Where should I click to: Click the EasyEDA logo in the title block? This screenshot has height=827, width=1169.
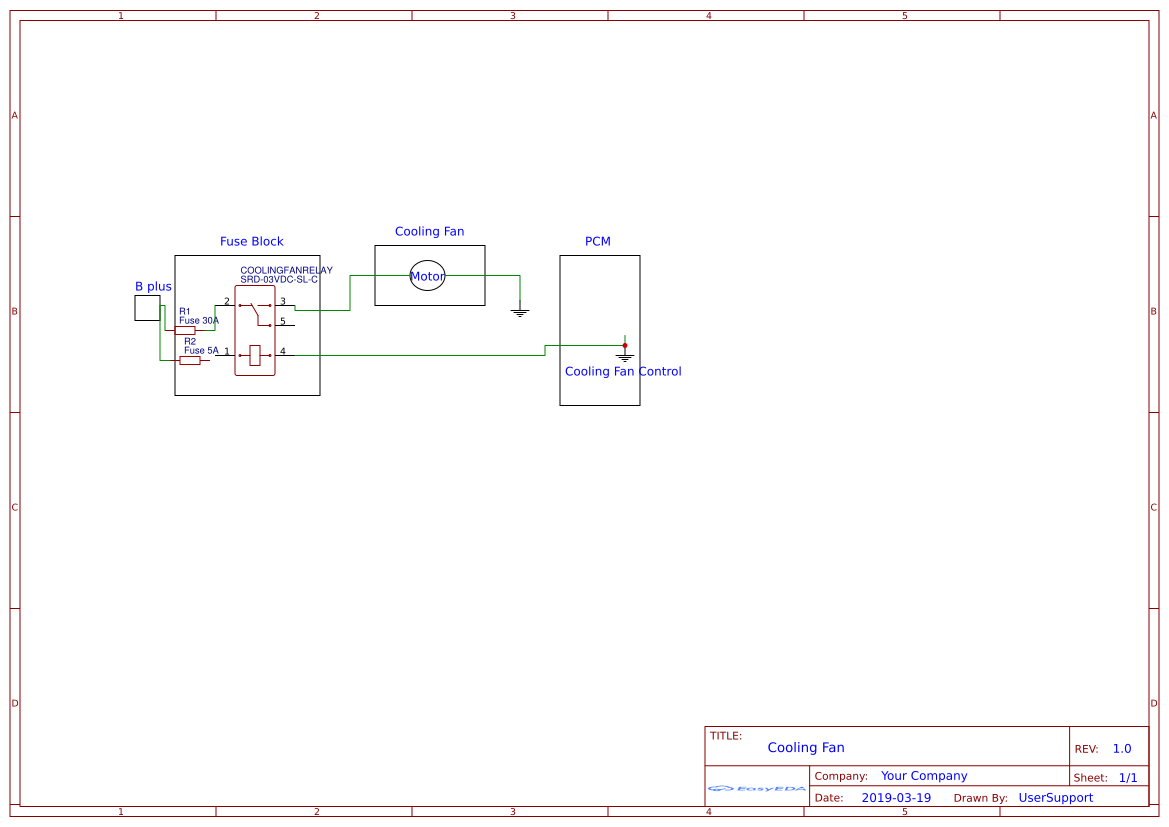pyautogui.click(x=755, y=789)
